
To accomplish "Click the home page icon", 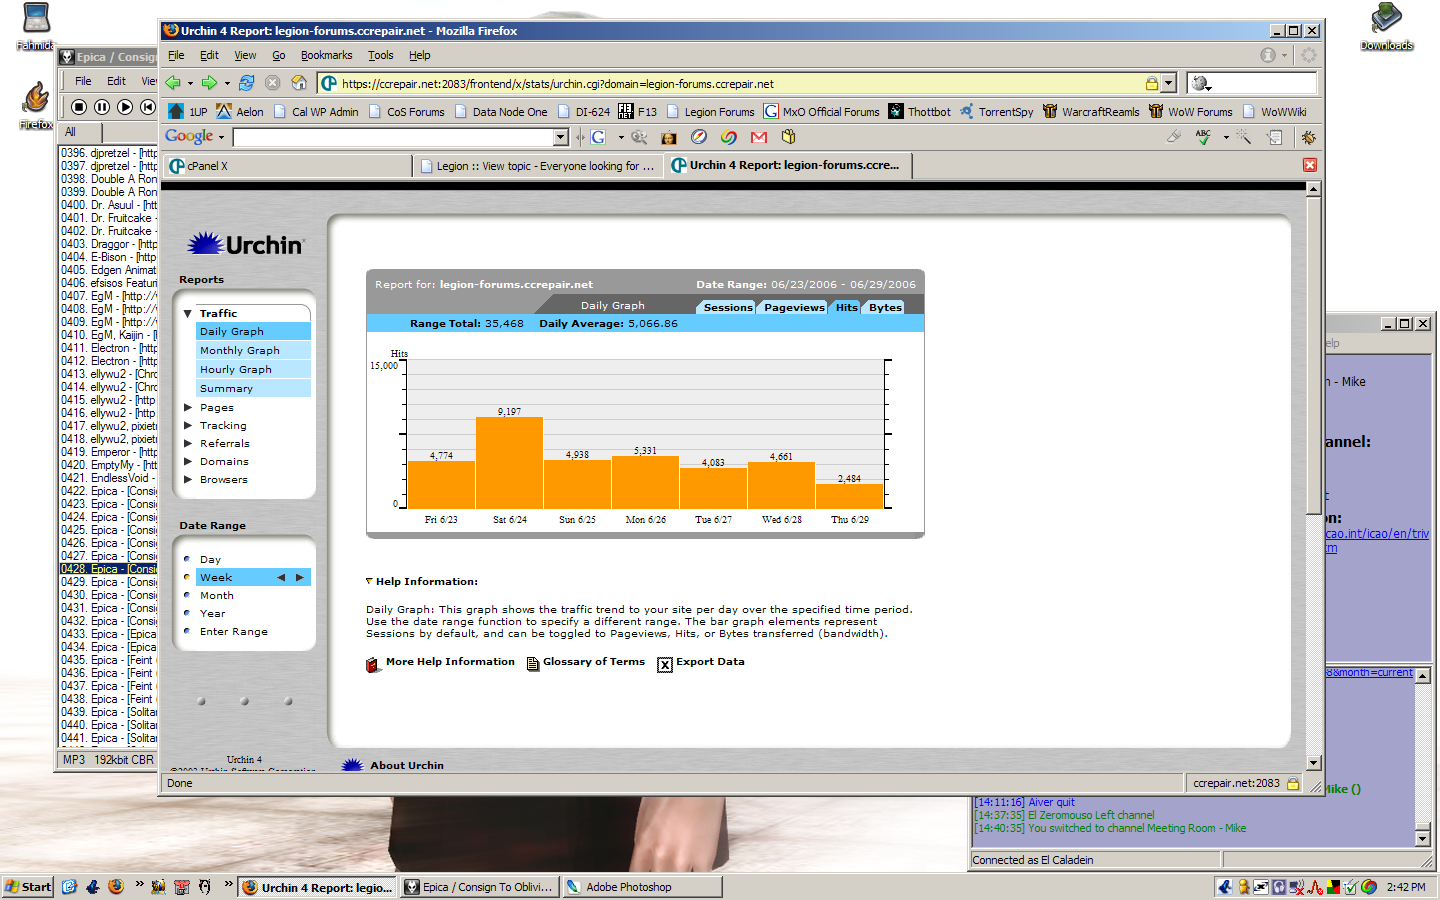I will [299, 83].
